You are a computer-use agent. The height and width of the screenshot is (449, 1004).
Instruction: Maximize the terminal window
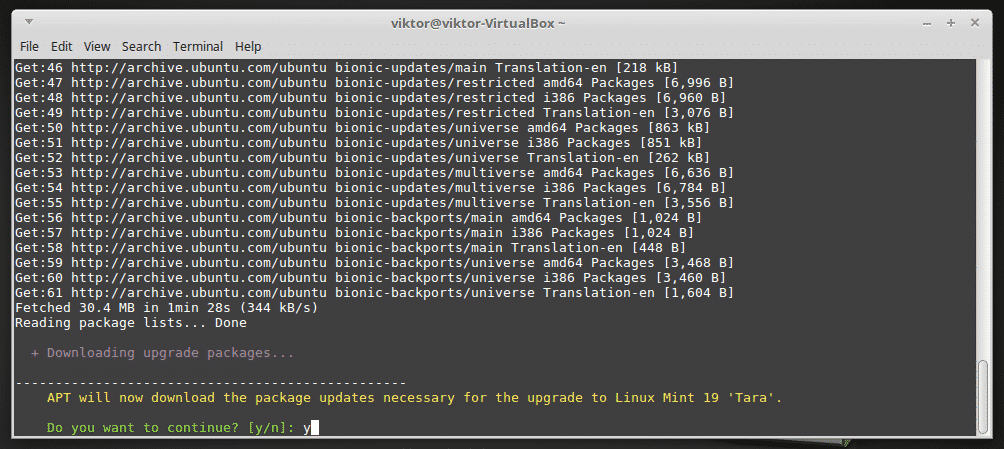coord(950,21)
